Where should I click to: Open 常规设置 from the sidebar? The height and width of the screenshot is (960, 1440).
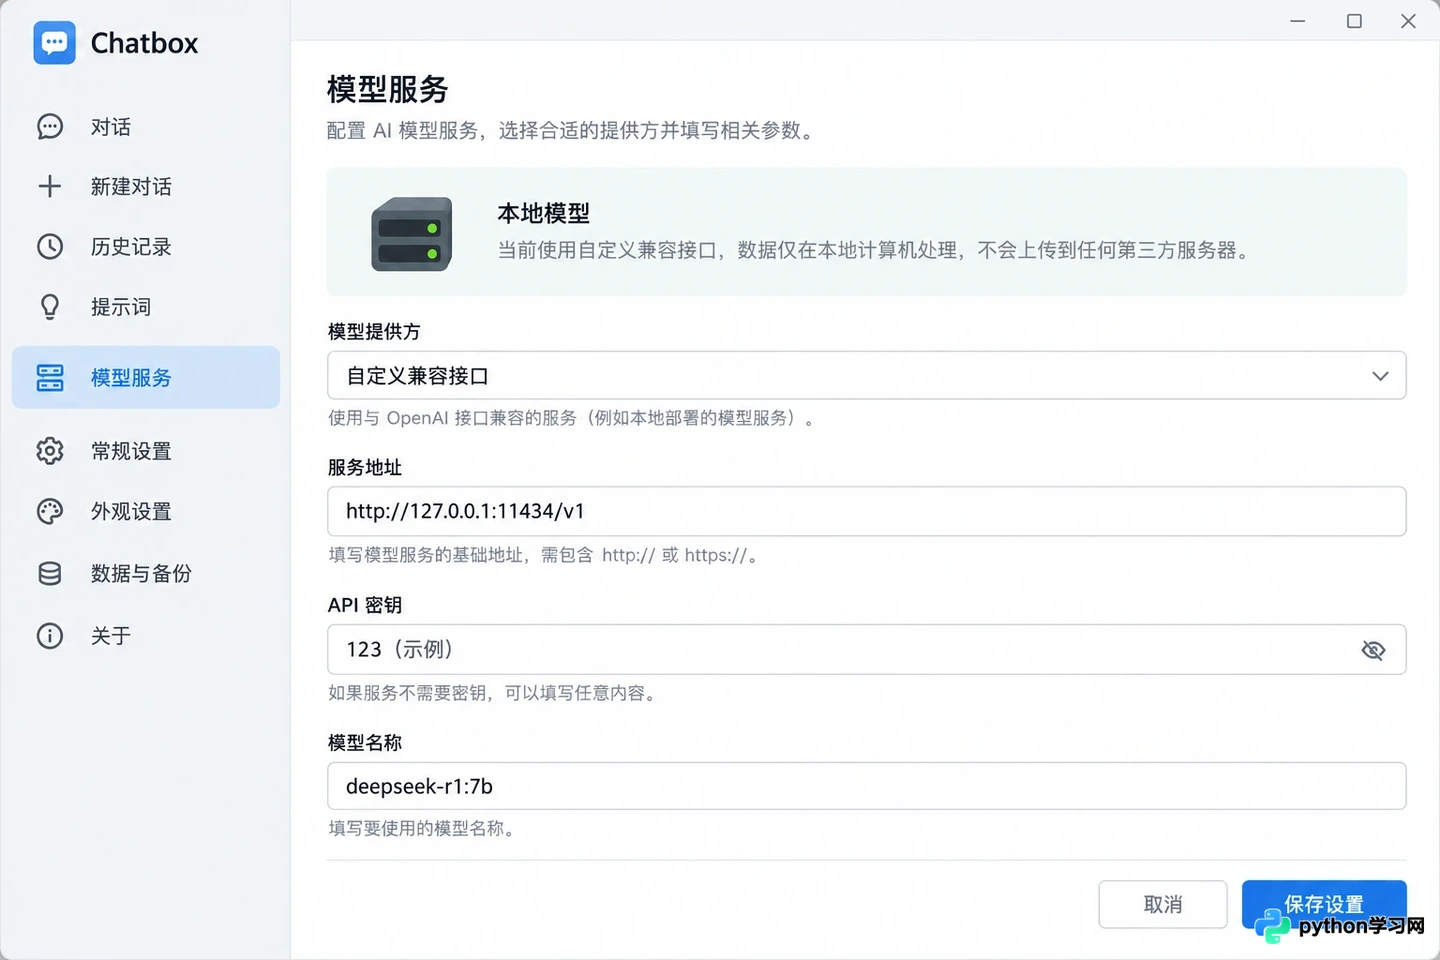coord(146,451)
